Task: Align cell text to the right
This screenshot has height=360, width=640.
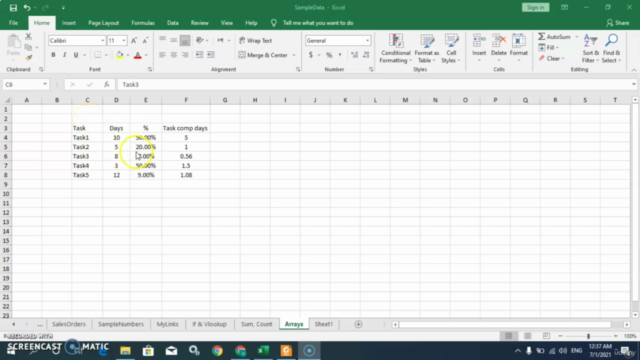Action: (x=185, y=55)
